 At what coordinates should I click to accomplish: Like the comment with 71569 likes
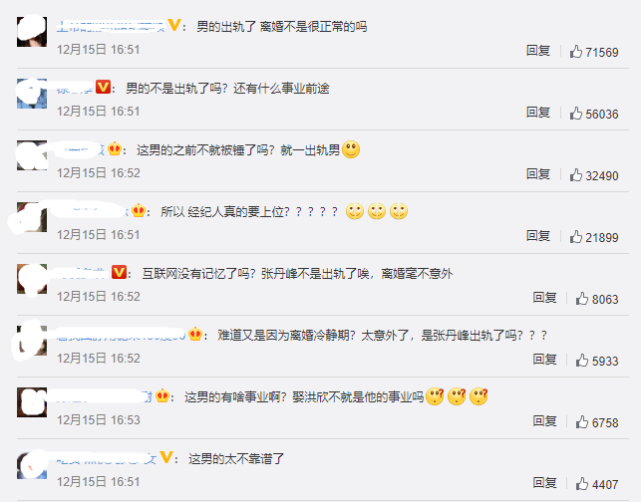tap(576, 52)
